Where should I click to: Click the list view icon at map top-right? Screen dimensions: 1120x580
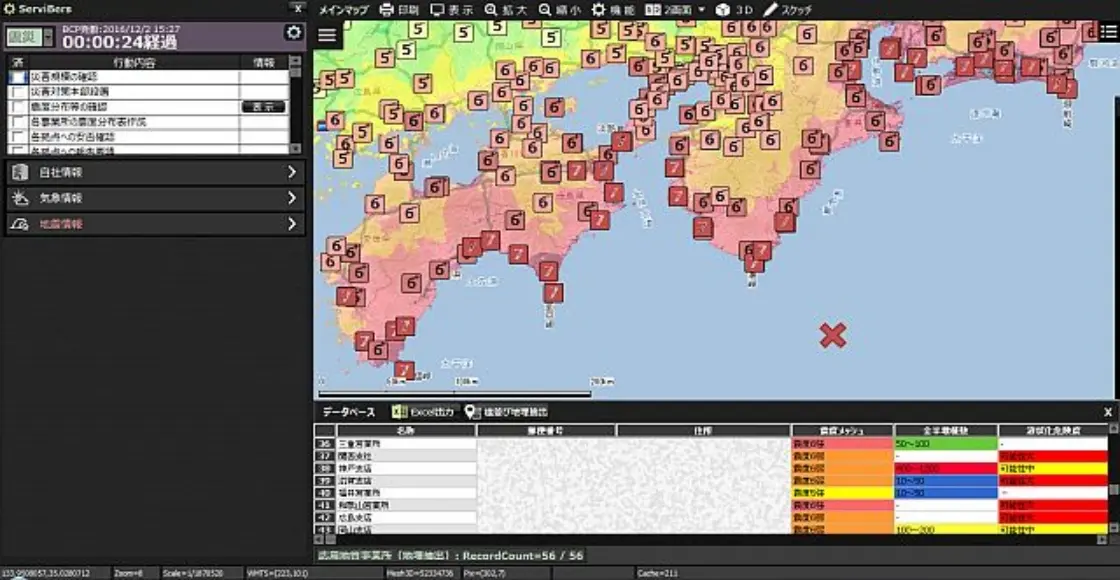(1108, 33)
